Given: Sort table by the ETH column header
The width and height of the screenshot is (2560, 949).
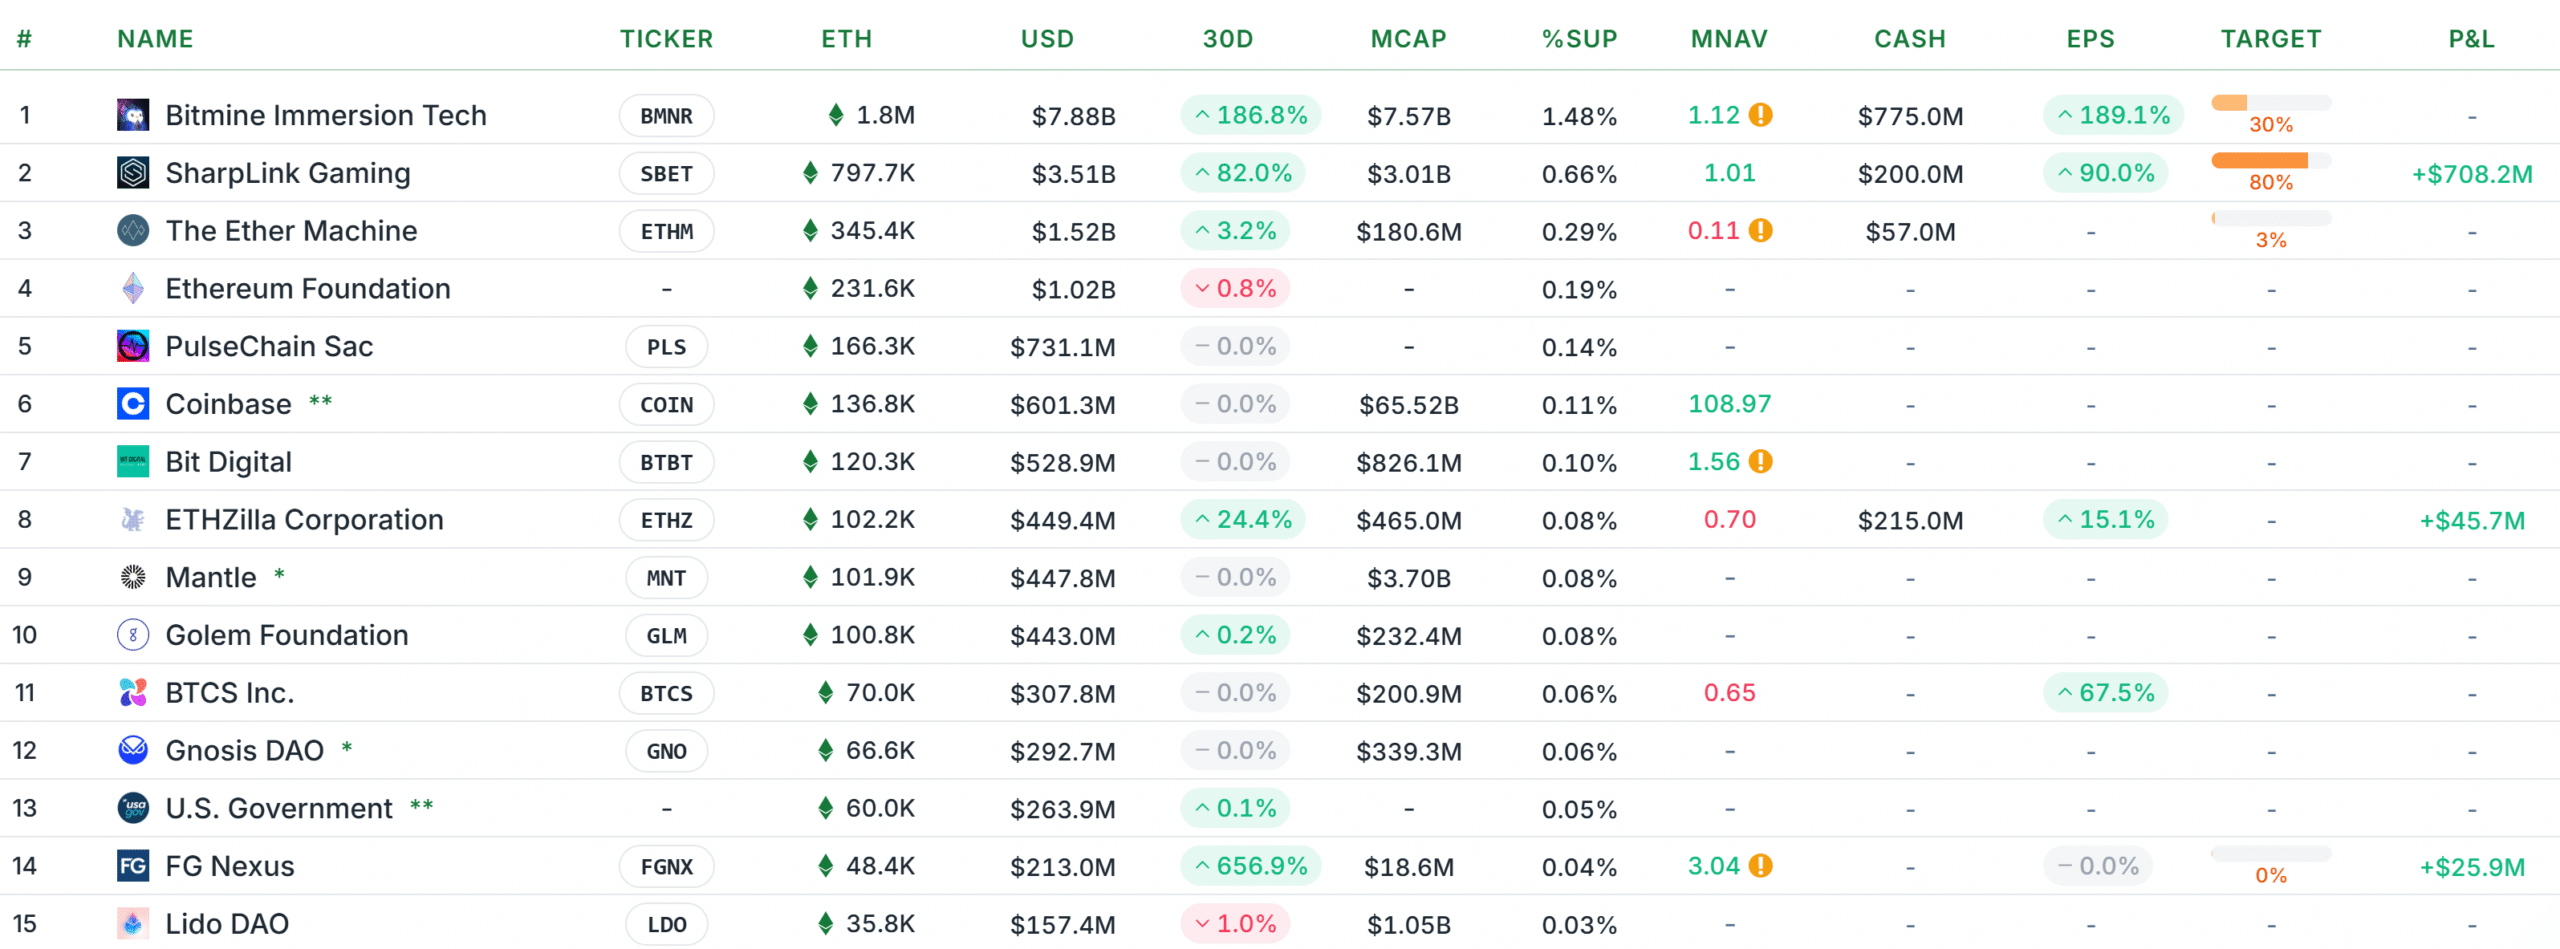Looking at the screenshot, I should (x=846, y=39).
